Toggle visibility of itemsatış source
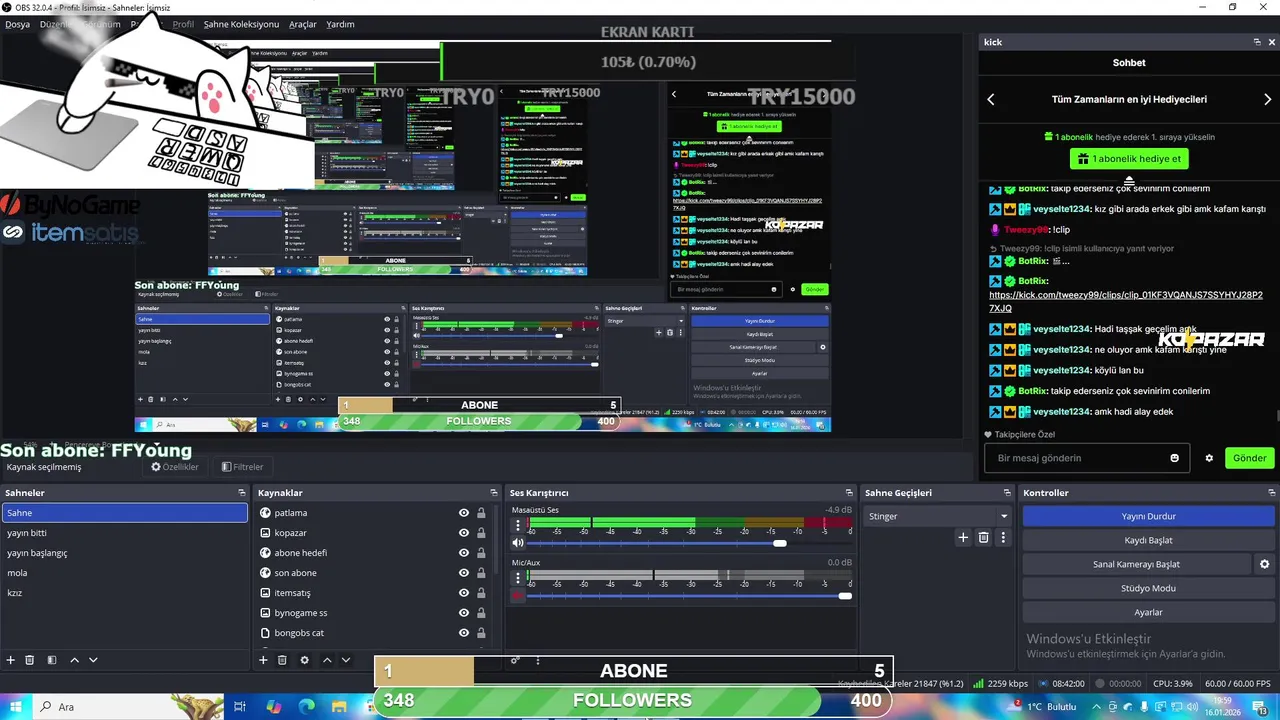1280x720 pixels. tap(464, 593)
